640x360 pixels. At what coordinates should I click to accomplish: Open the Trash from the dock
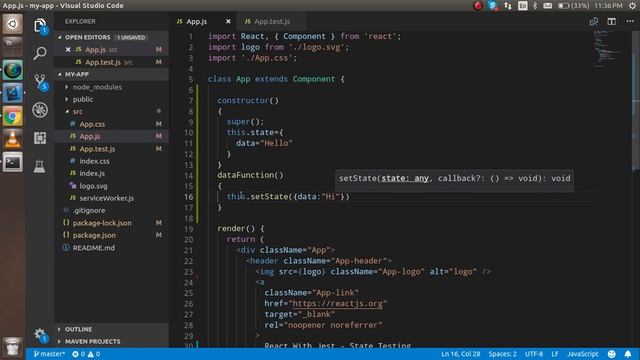(x=13, y=347)
